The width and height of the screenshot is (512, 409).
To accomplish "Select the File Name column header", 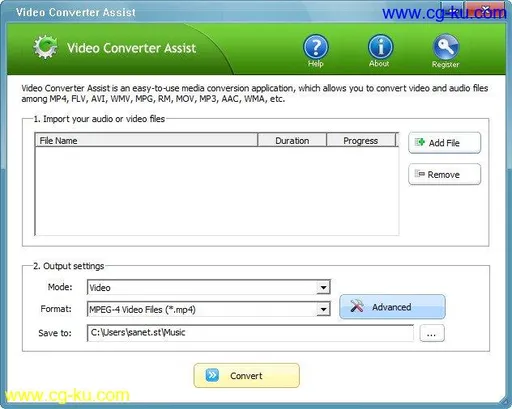I will pyautogui.click(x=146, y=140).
